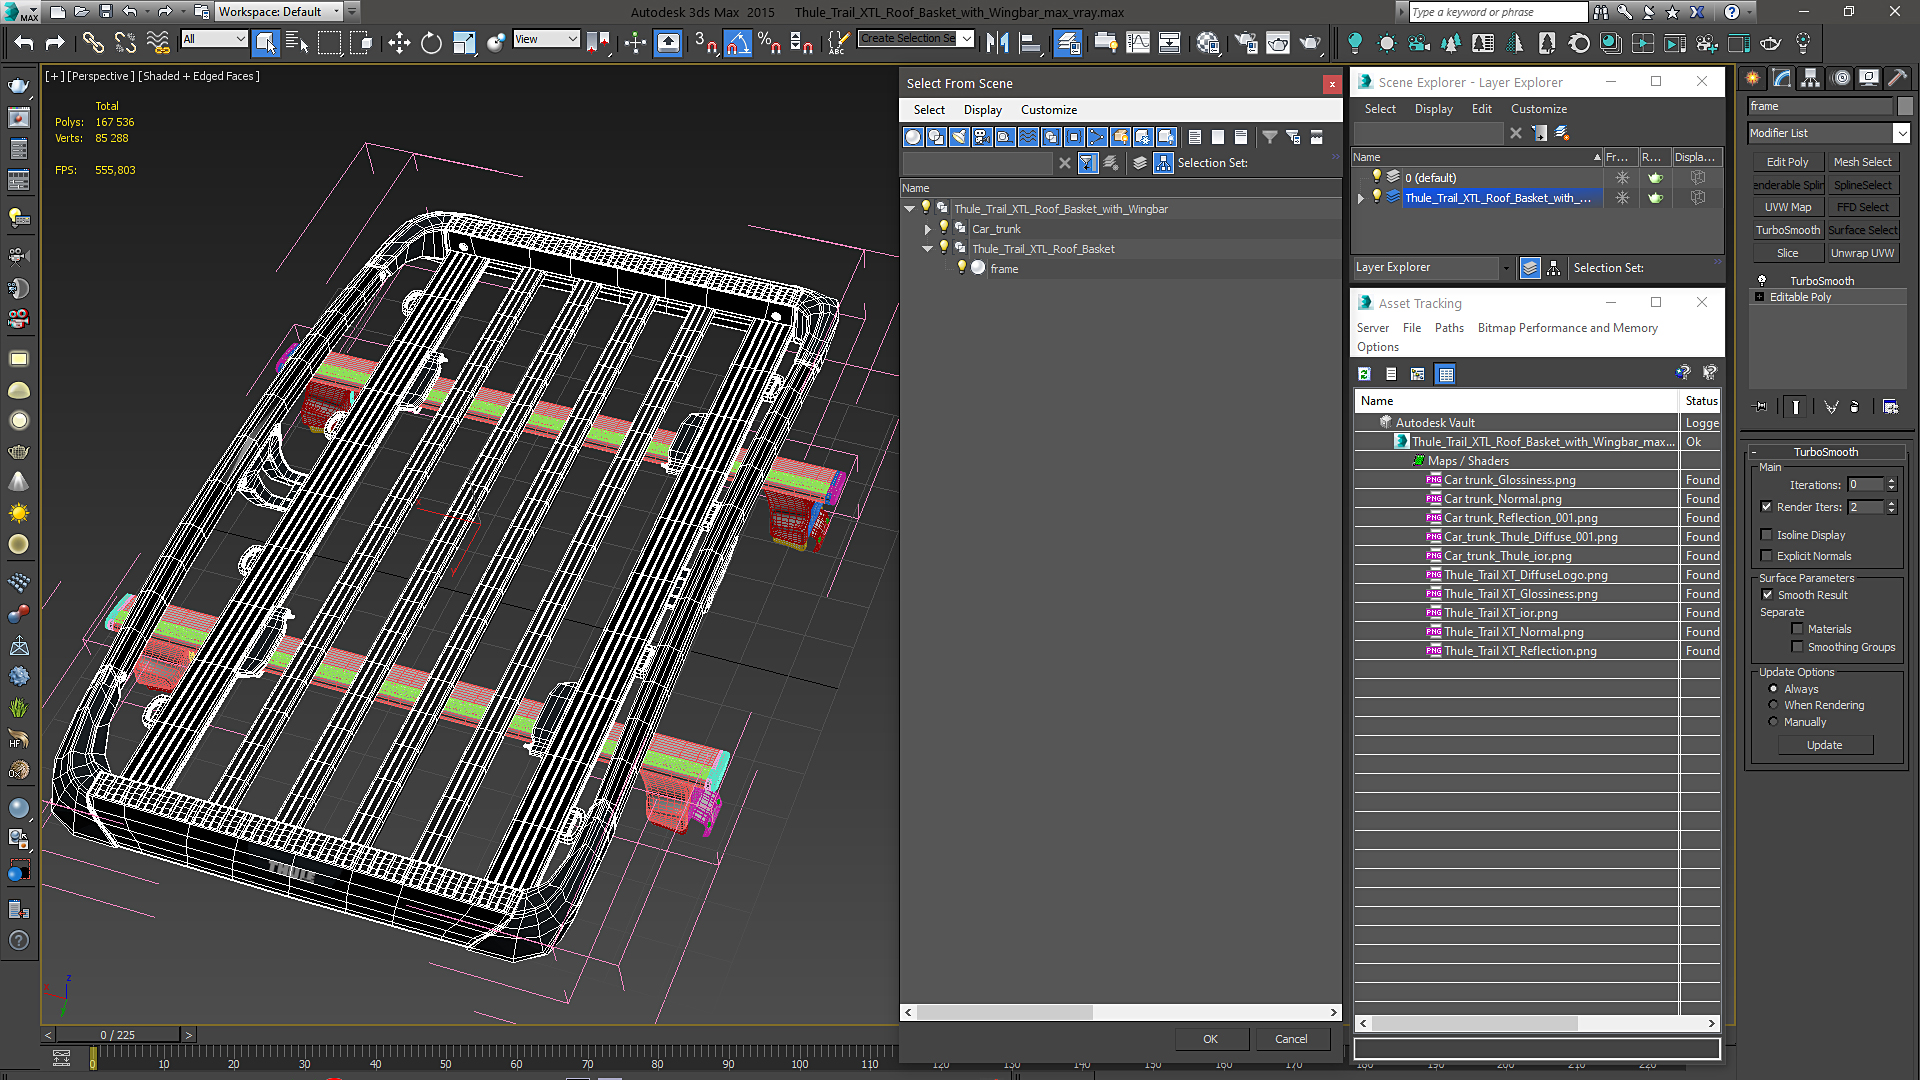Viewport: 1920px width, 1080px height.
Task: Click the UVW Map modifier button
Action: coord(1787,207)
